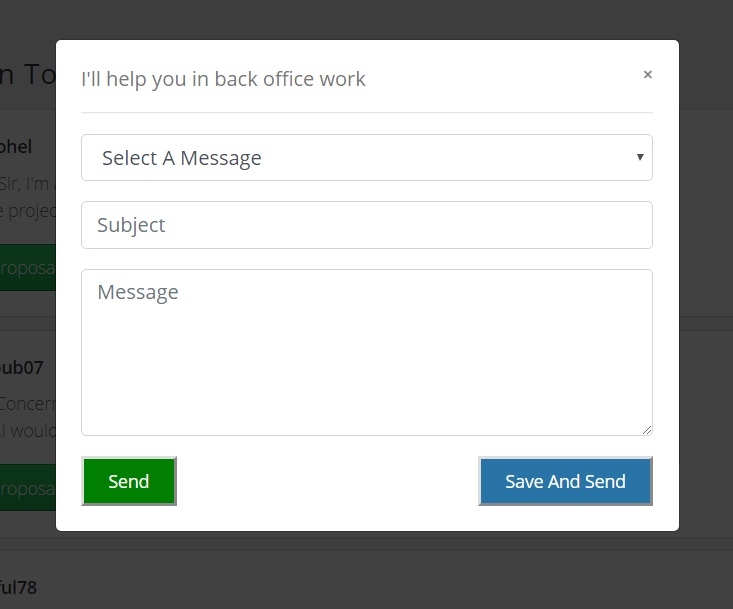Select the username ending in "ohel"
733x609 pixels.
(16, 147)
